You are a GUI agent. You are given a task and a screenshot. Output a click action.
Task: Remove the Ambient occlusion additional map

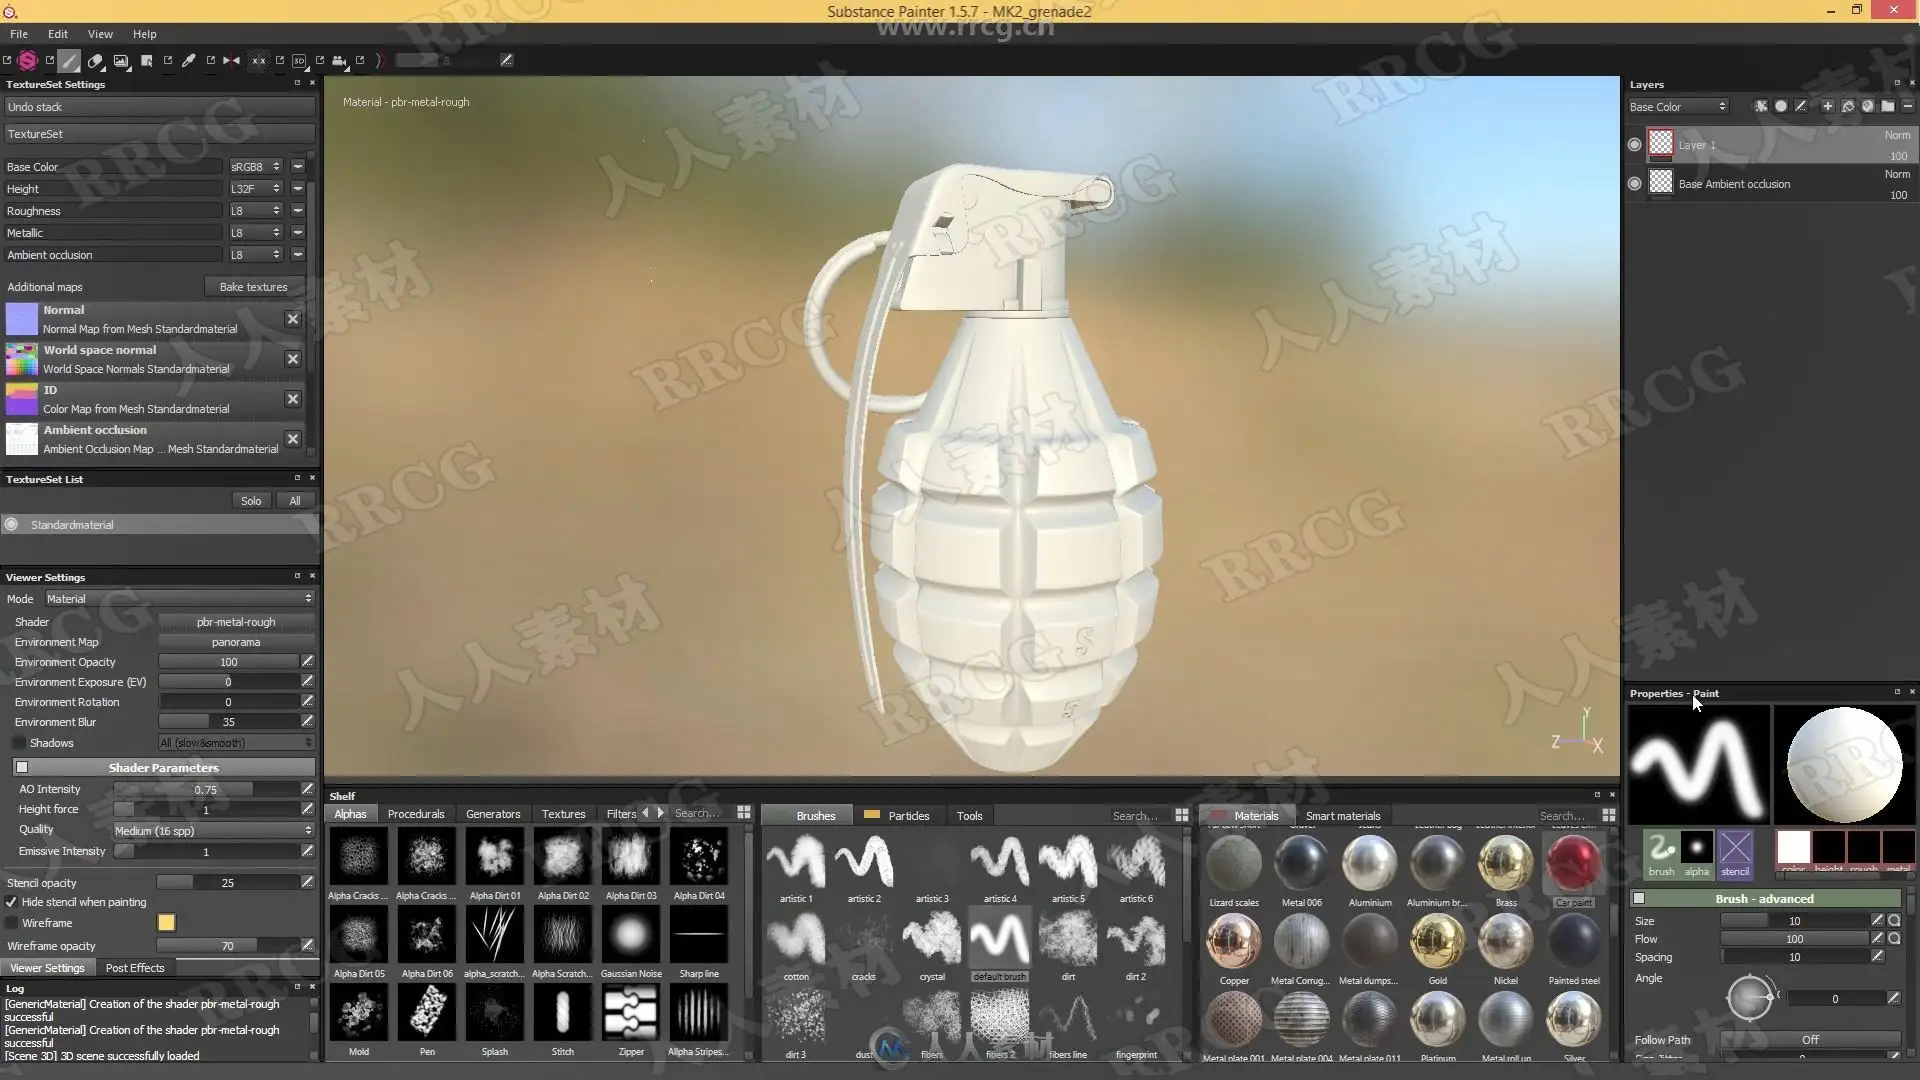[292, 439]
